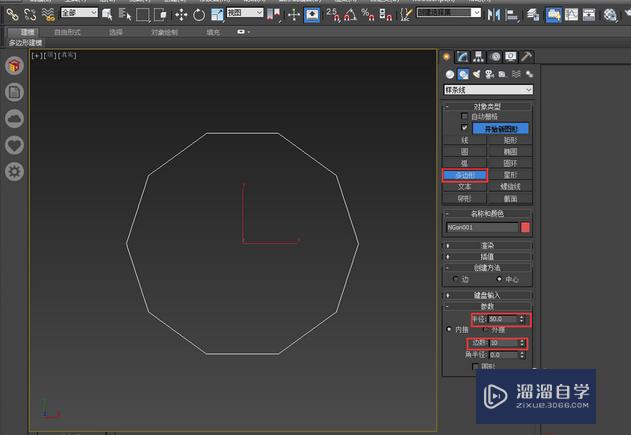631x435 pixels.
Task: Enable the 自动栅格 checkbox
Action: [464, 116]
